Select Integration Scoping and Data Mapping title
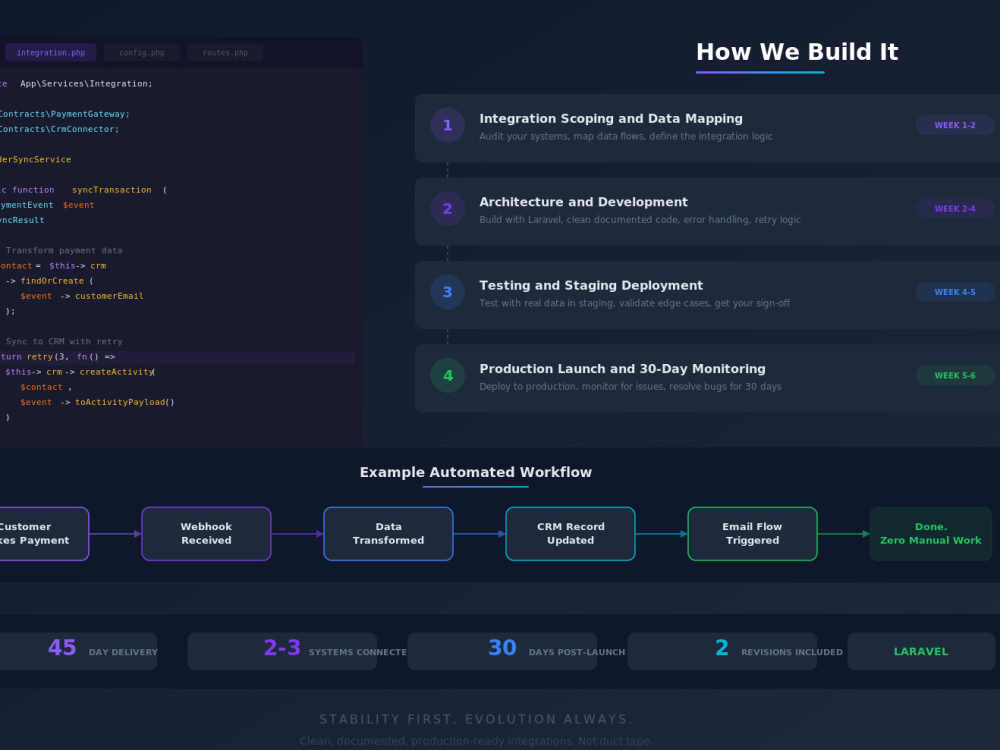Screen dimensions: 1000x750 pos(611,119)
